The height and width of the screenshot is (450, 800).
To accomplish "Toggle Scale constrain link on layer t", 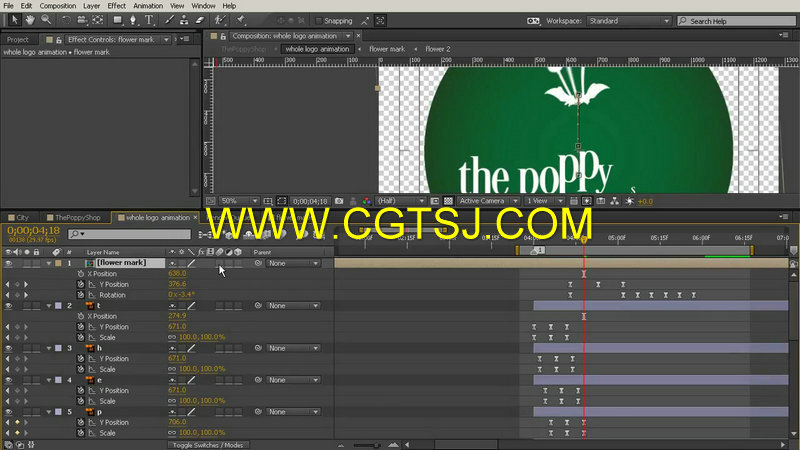I will pyautogui.click(x=172, y=337).
